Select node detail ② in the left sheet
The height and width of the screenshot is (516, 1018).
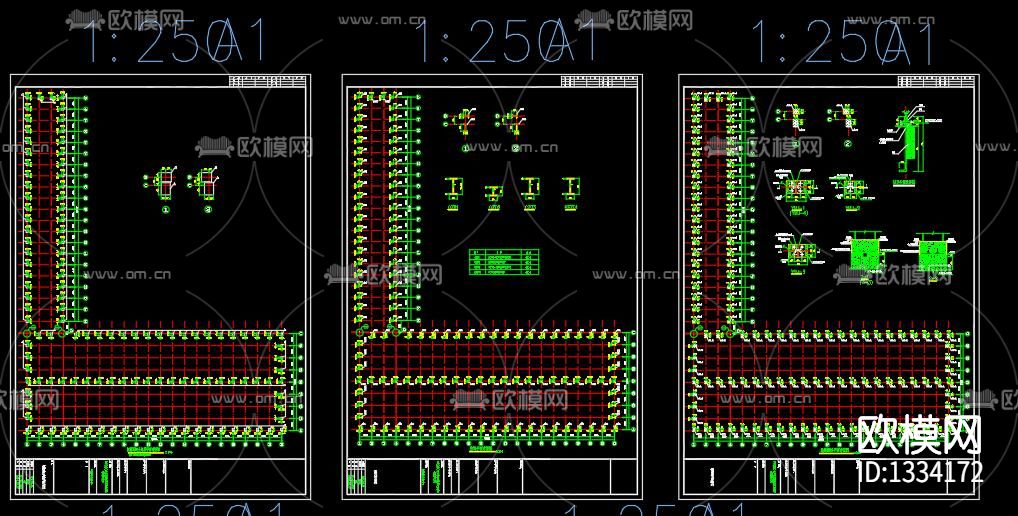(x=205, y=189)
